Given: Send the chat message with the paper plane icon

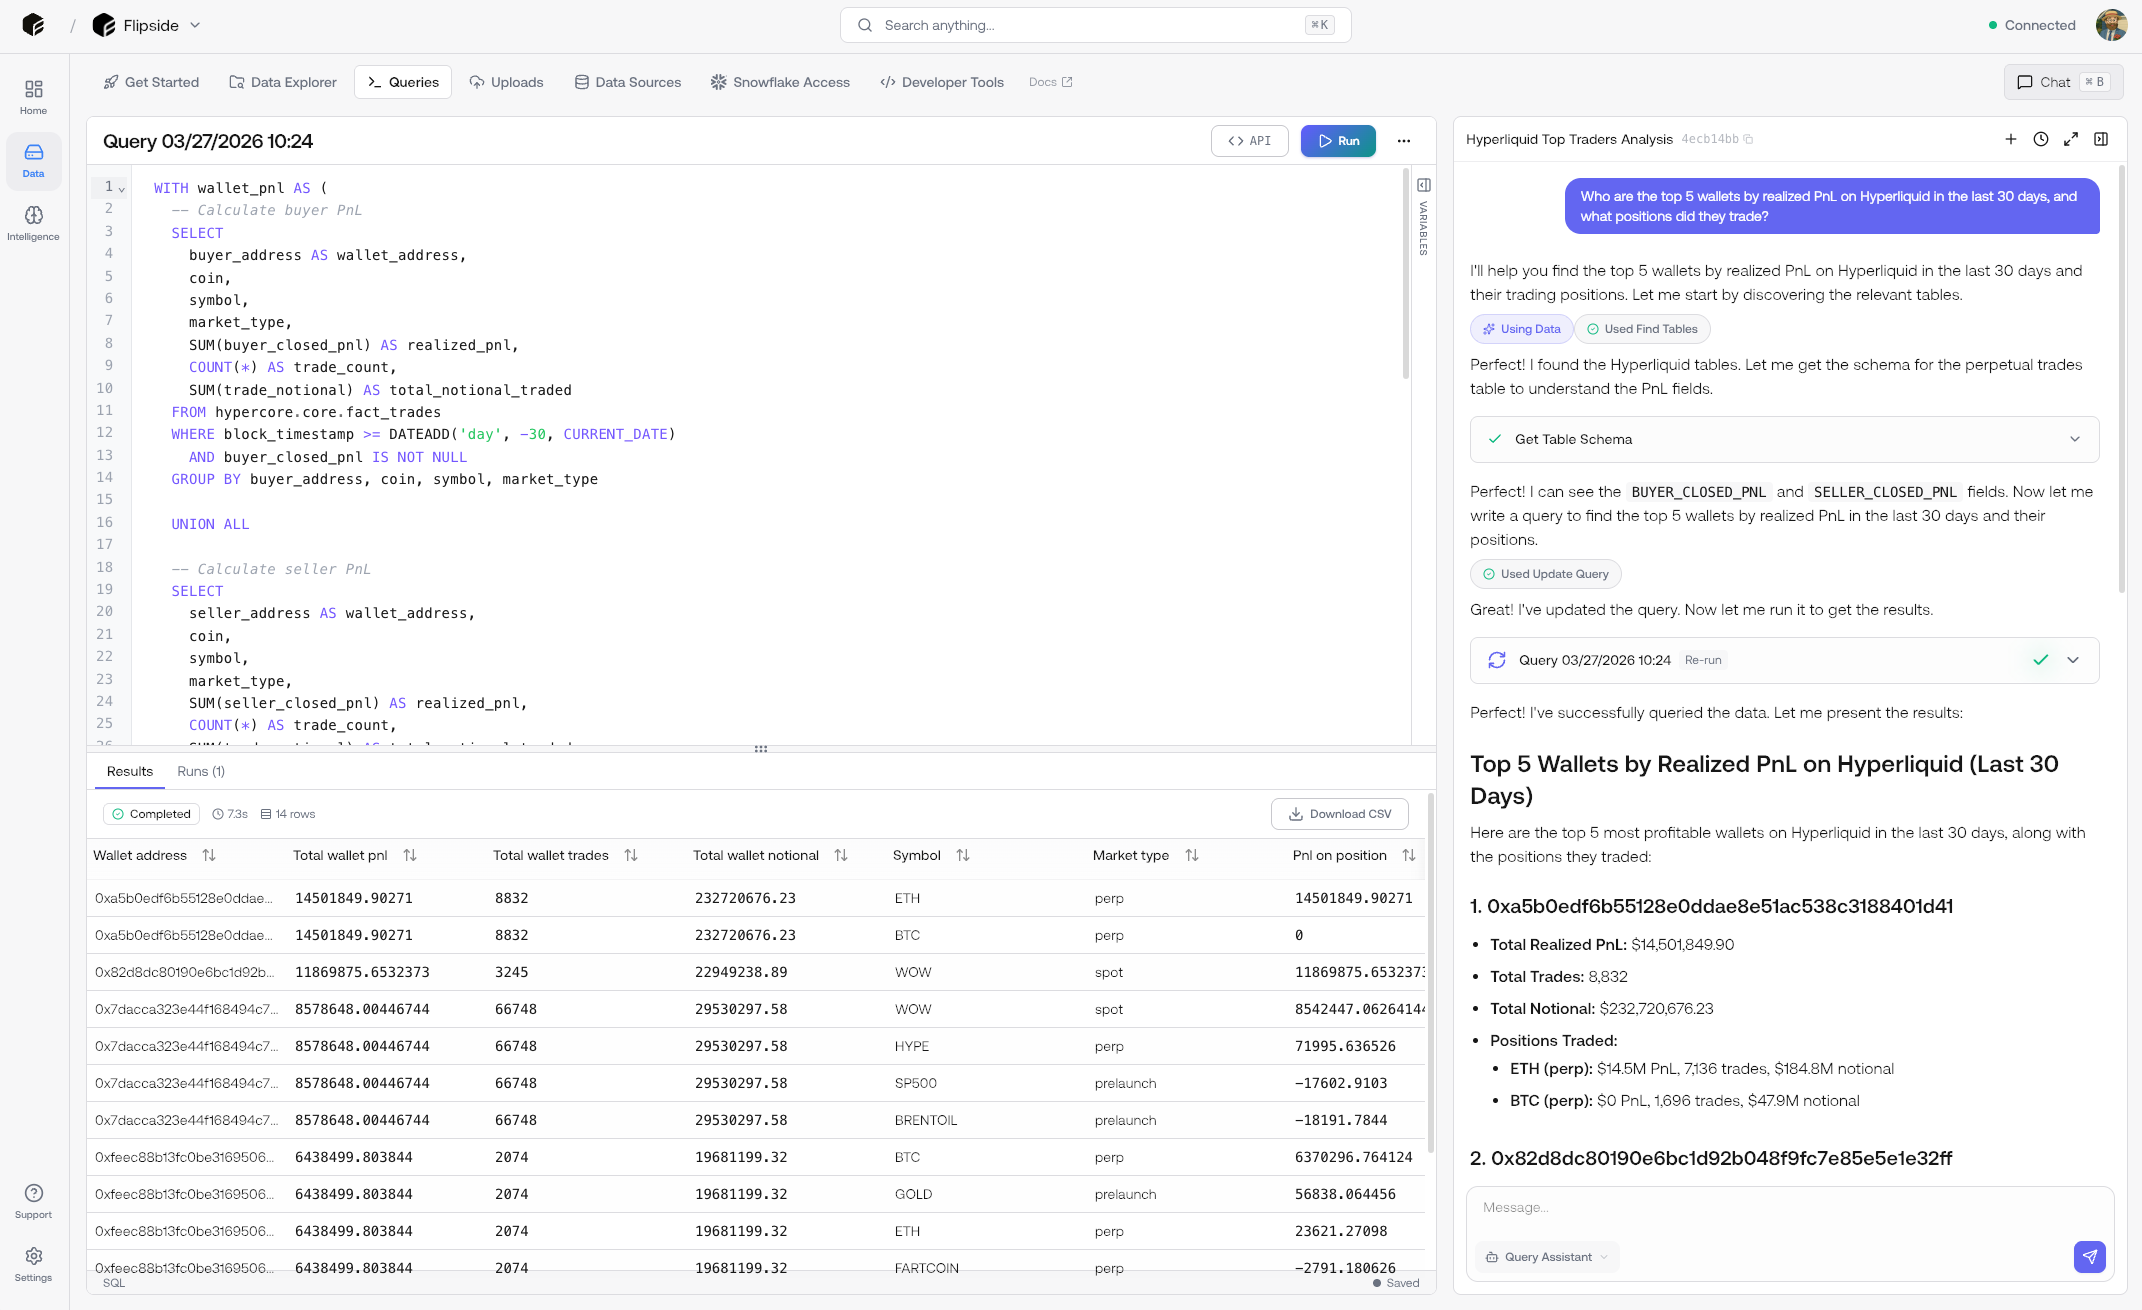Looking at the screenshot, I should [2089, 1257].
